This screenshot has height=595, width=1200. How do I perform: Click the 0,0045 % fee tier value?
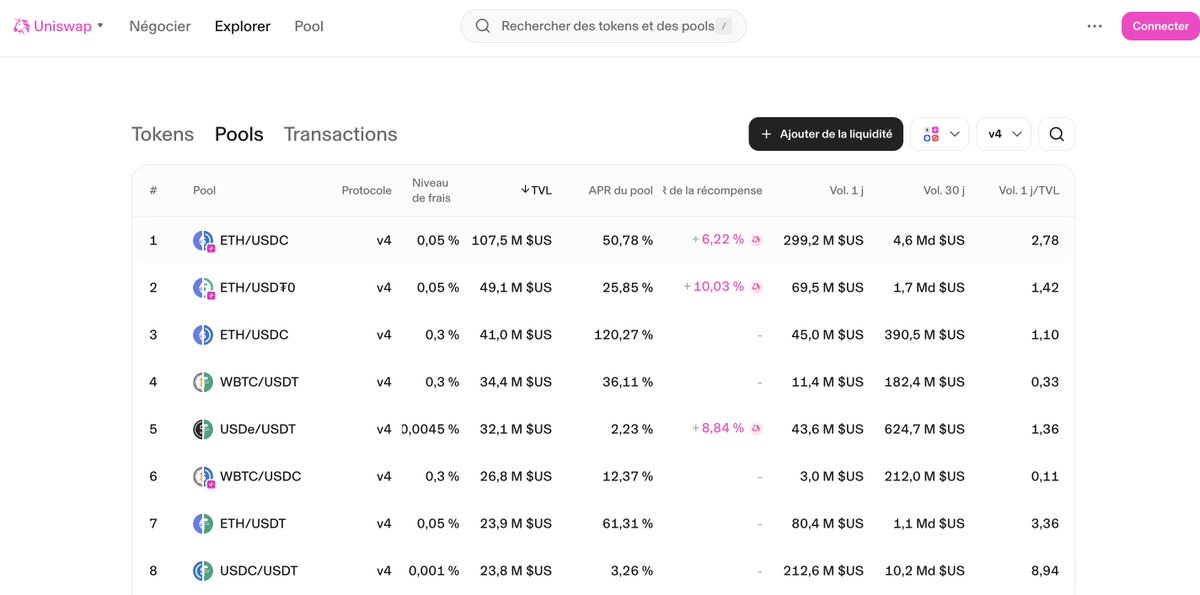tap(431, 429)
